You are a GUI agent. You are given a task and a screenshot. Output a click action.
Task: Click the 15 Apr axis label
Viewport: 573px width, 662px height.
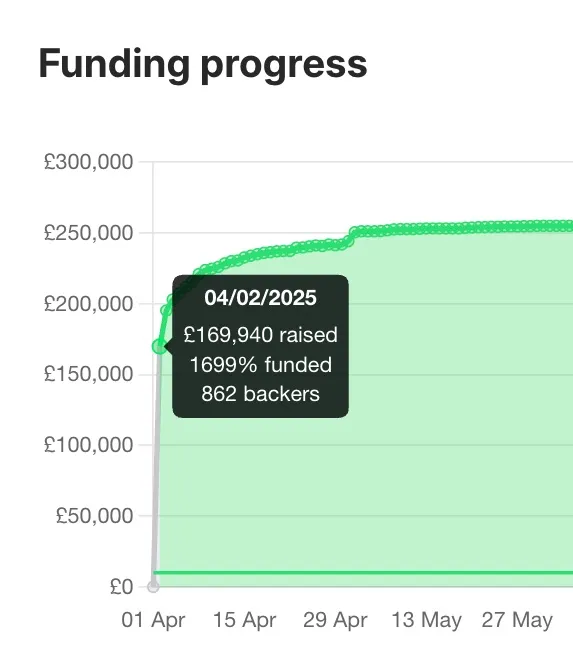coord(244,620)
